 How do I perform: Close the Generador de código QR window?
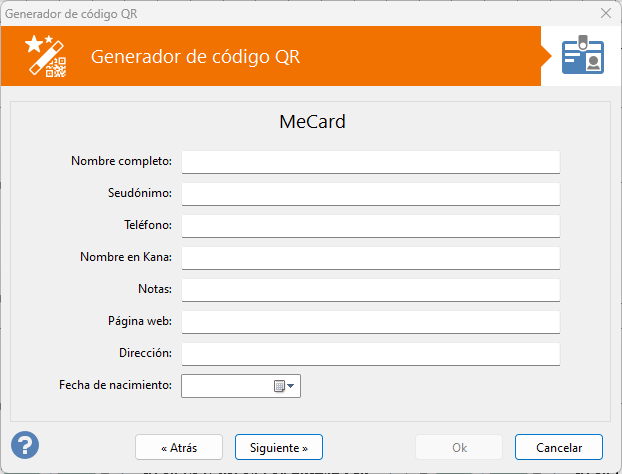pyautogui.click(x=605, y=13)
